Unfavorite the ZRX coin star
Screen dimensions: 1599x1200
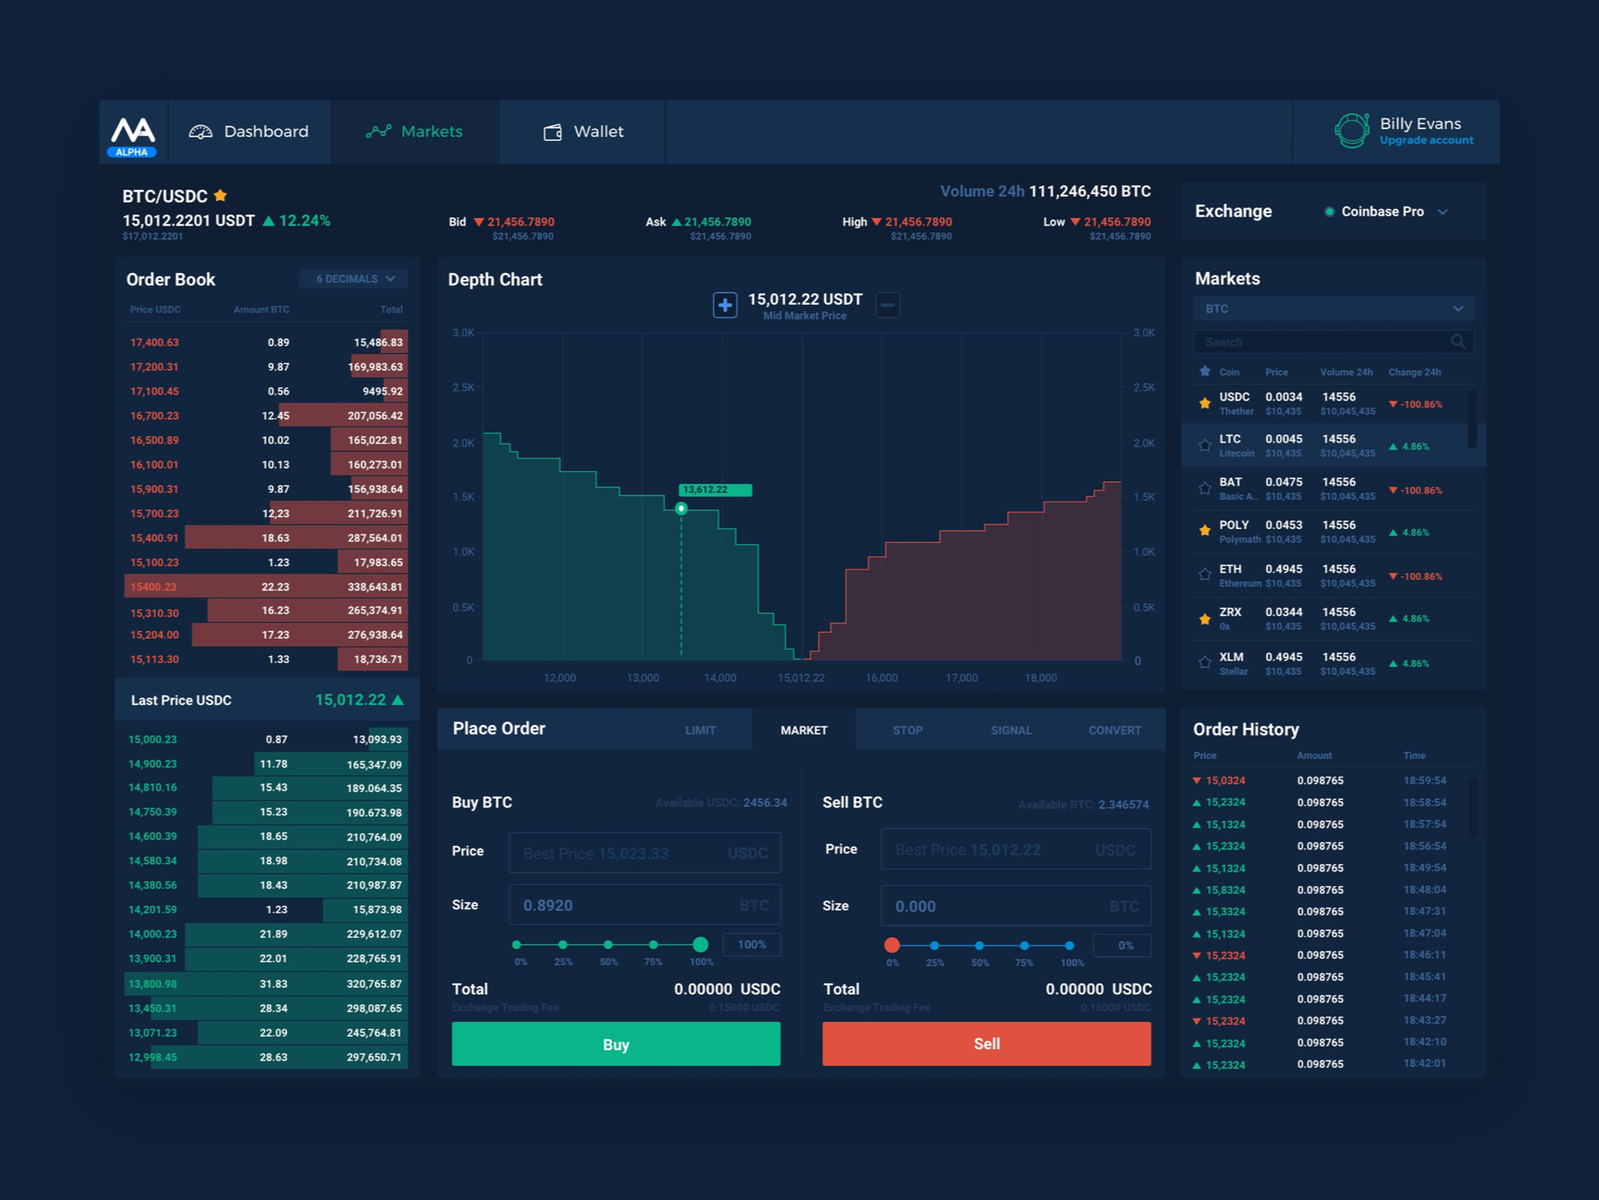(1204, 619)
